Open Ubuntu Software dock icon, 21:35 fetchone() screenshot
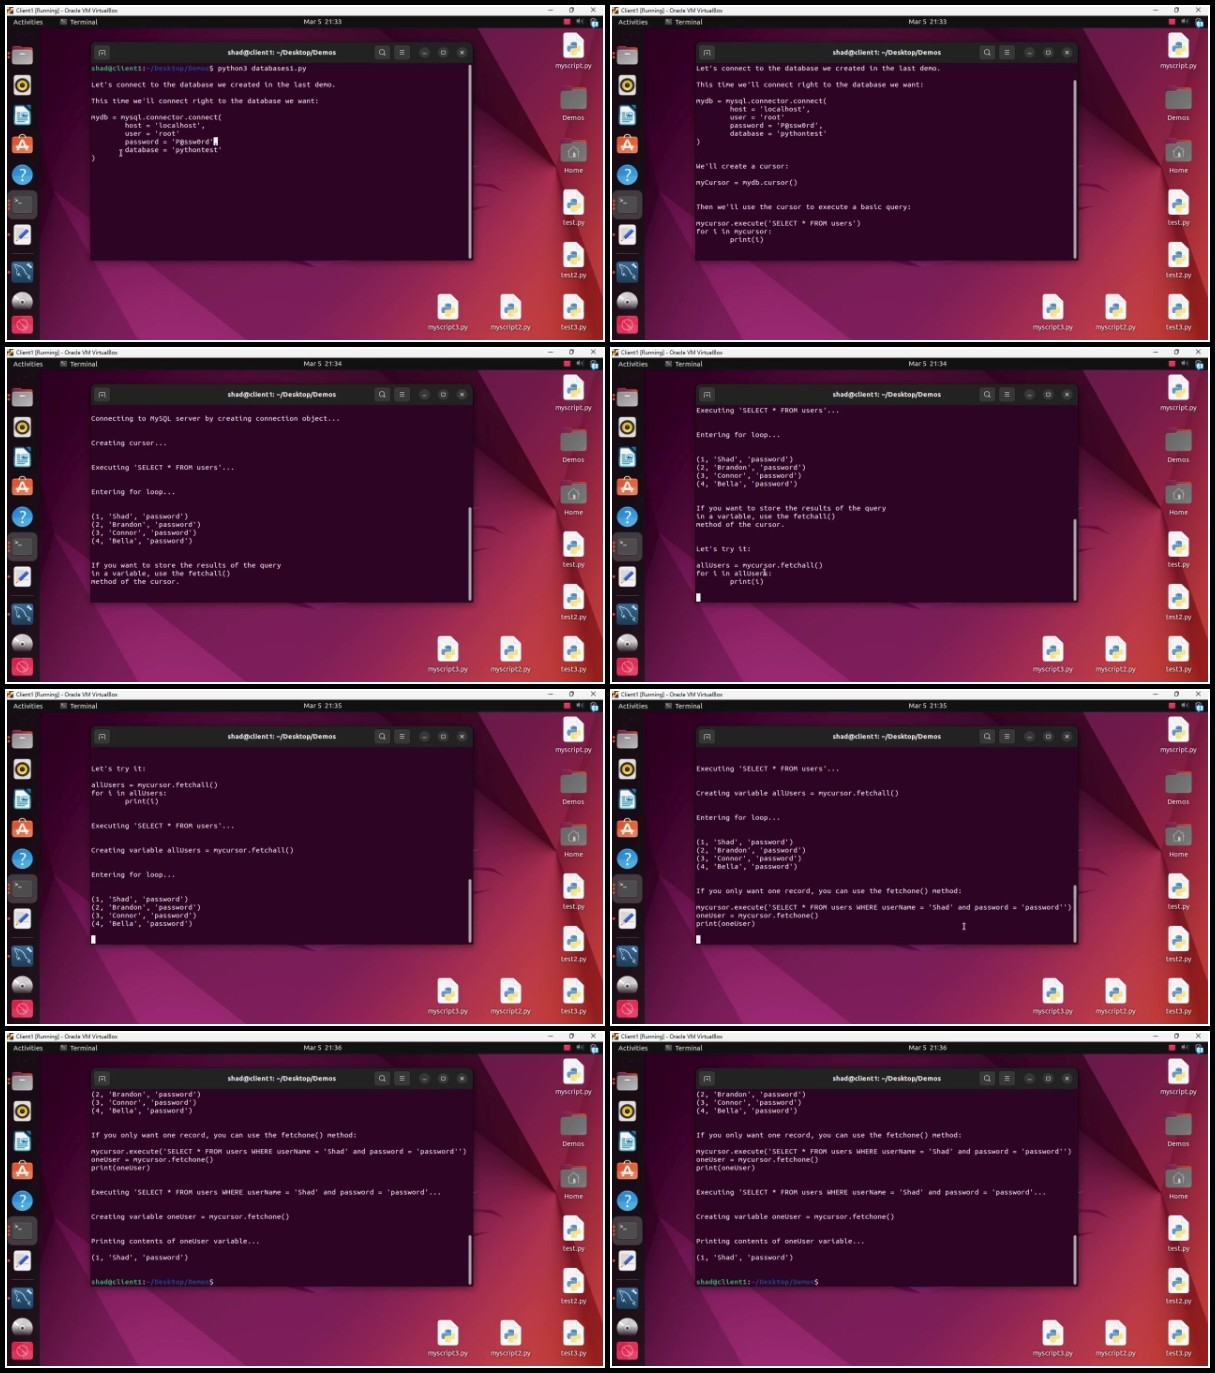This screenshot has width=1215, height=1373. (627, 829)
